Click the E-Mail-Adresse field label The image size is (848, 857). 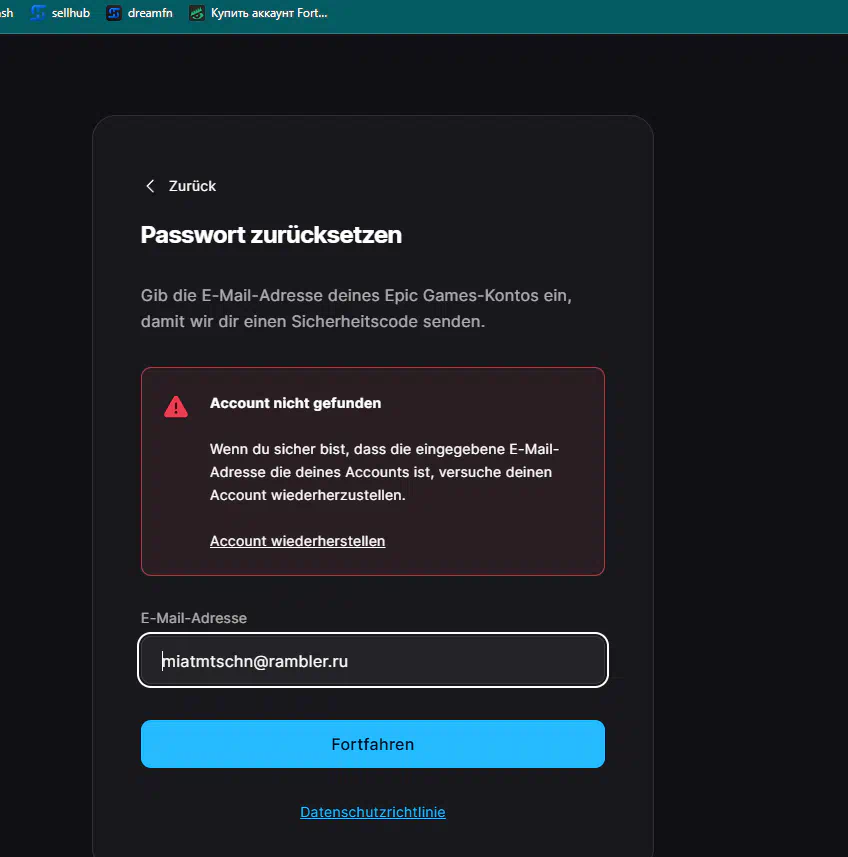click(x=194, y=618)
